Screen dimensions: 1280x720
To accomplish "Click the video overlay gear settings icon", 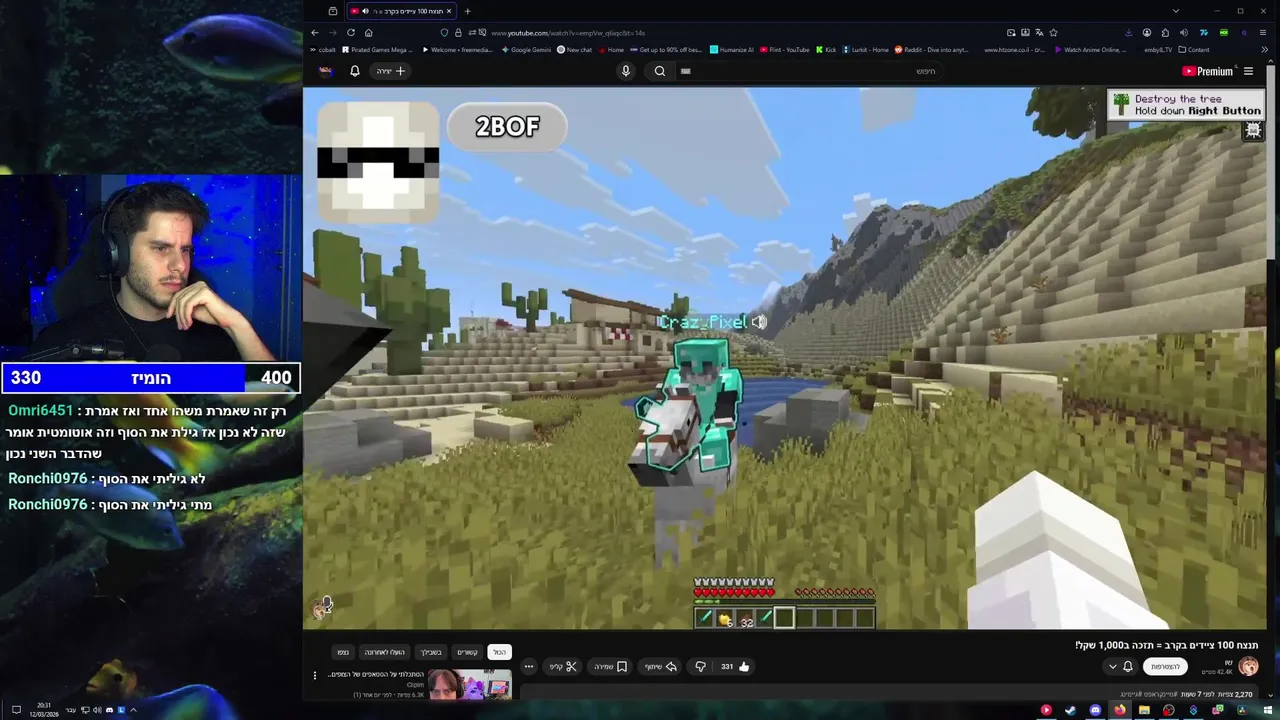I will coord(1253,131).
